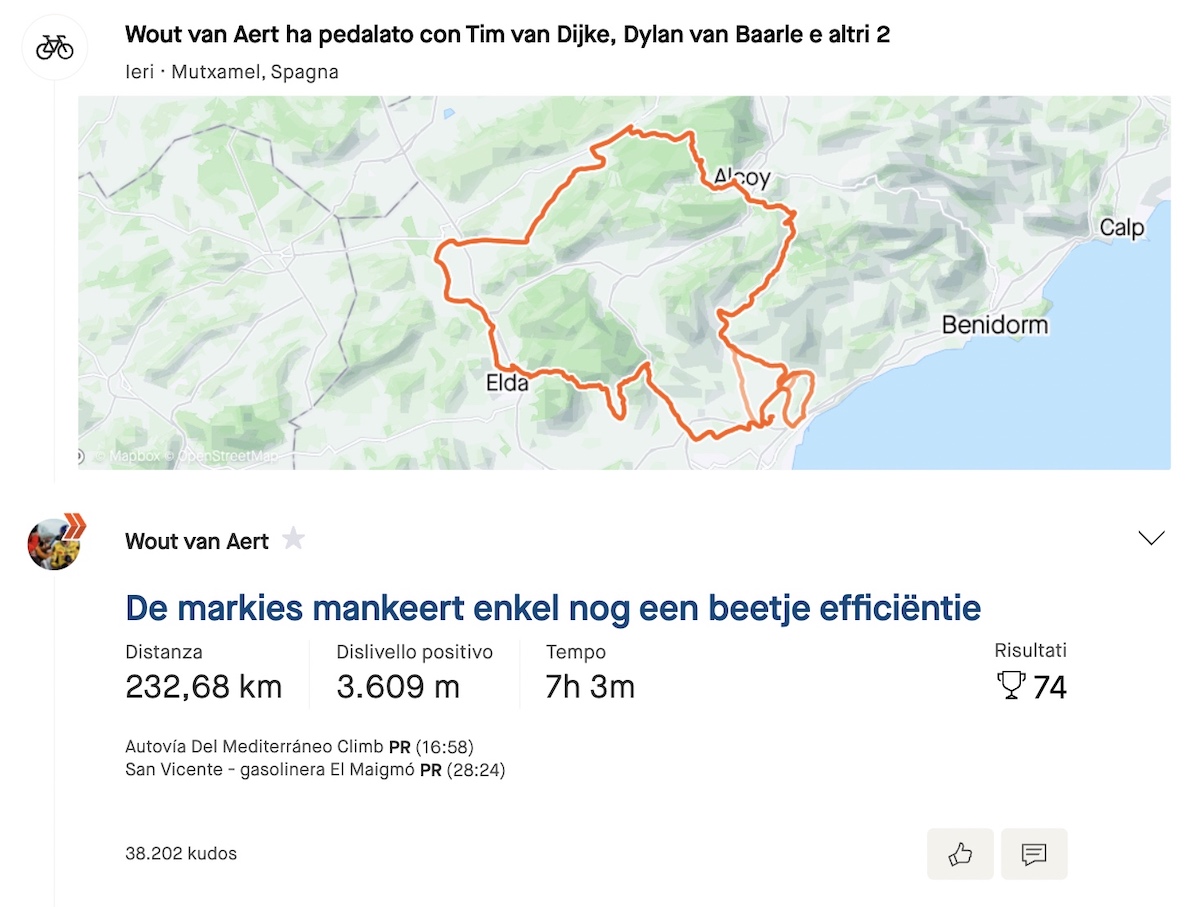The width and height of the screenshot is (1200, 907).
Task: Click the Mapbox logo on the map corner
Action: [x=81, y=457]
